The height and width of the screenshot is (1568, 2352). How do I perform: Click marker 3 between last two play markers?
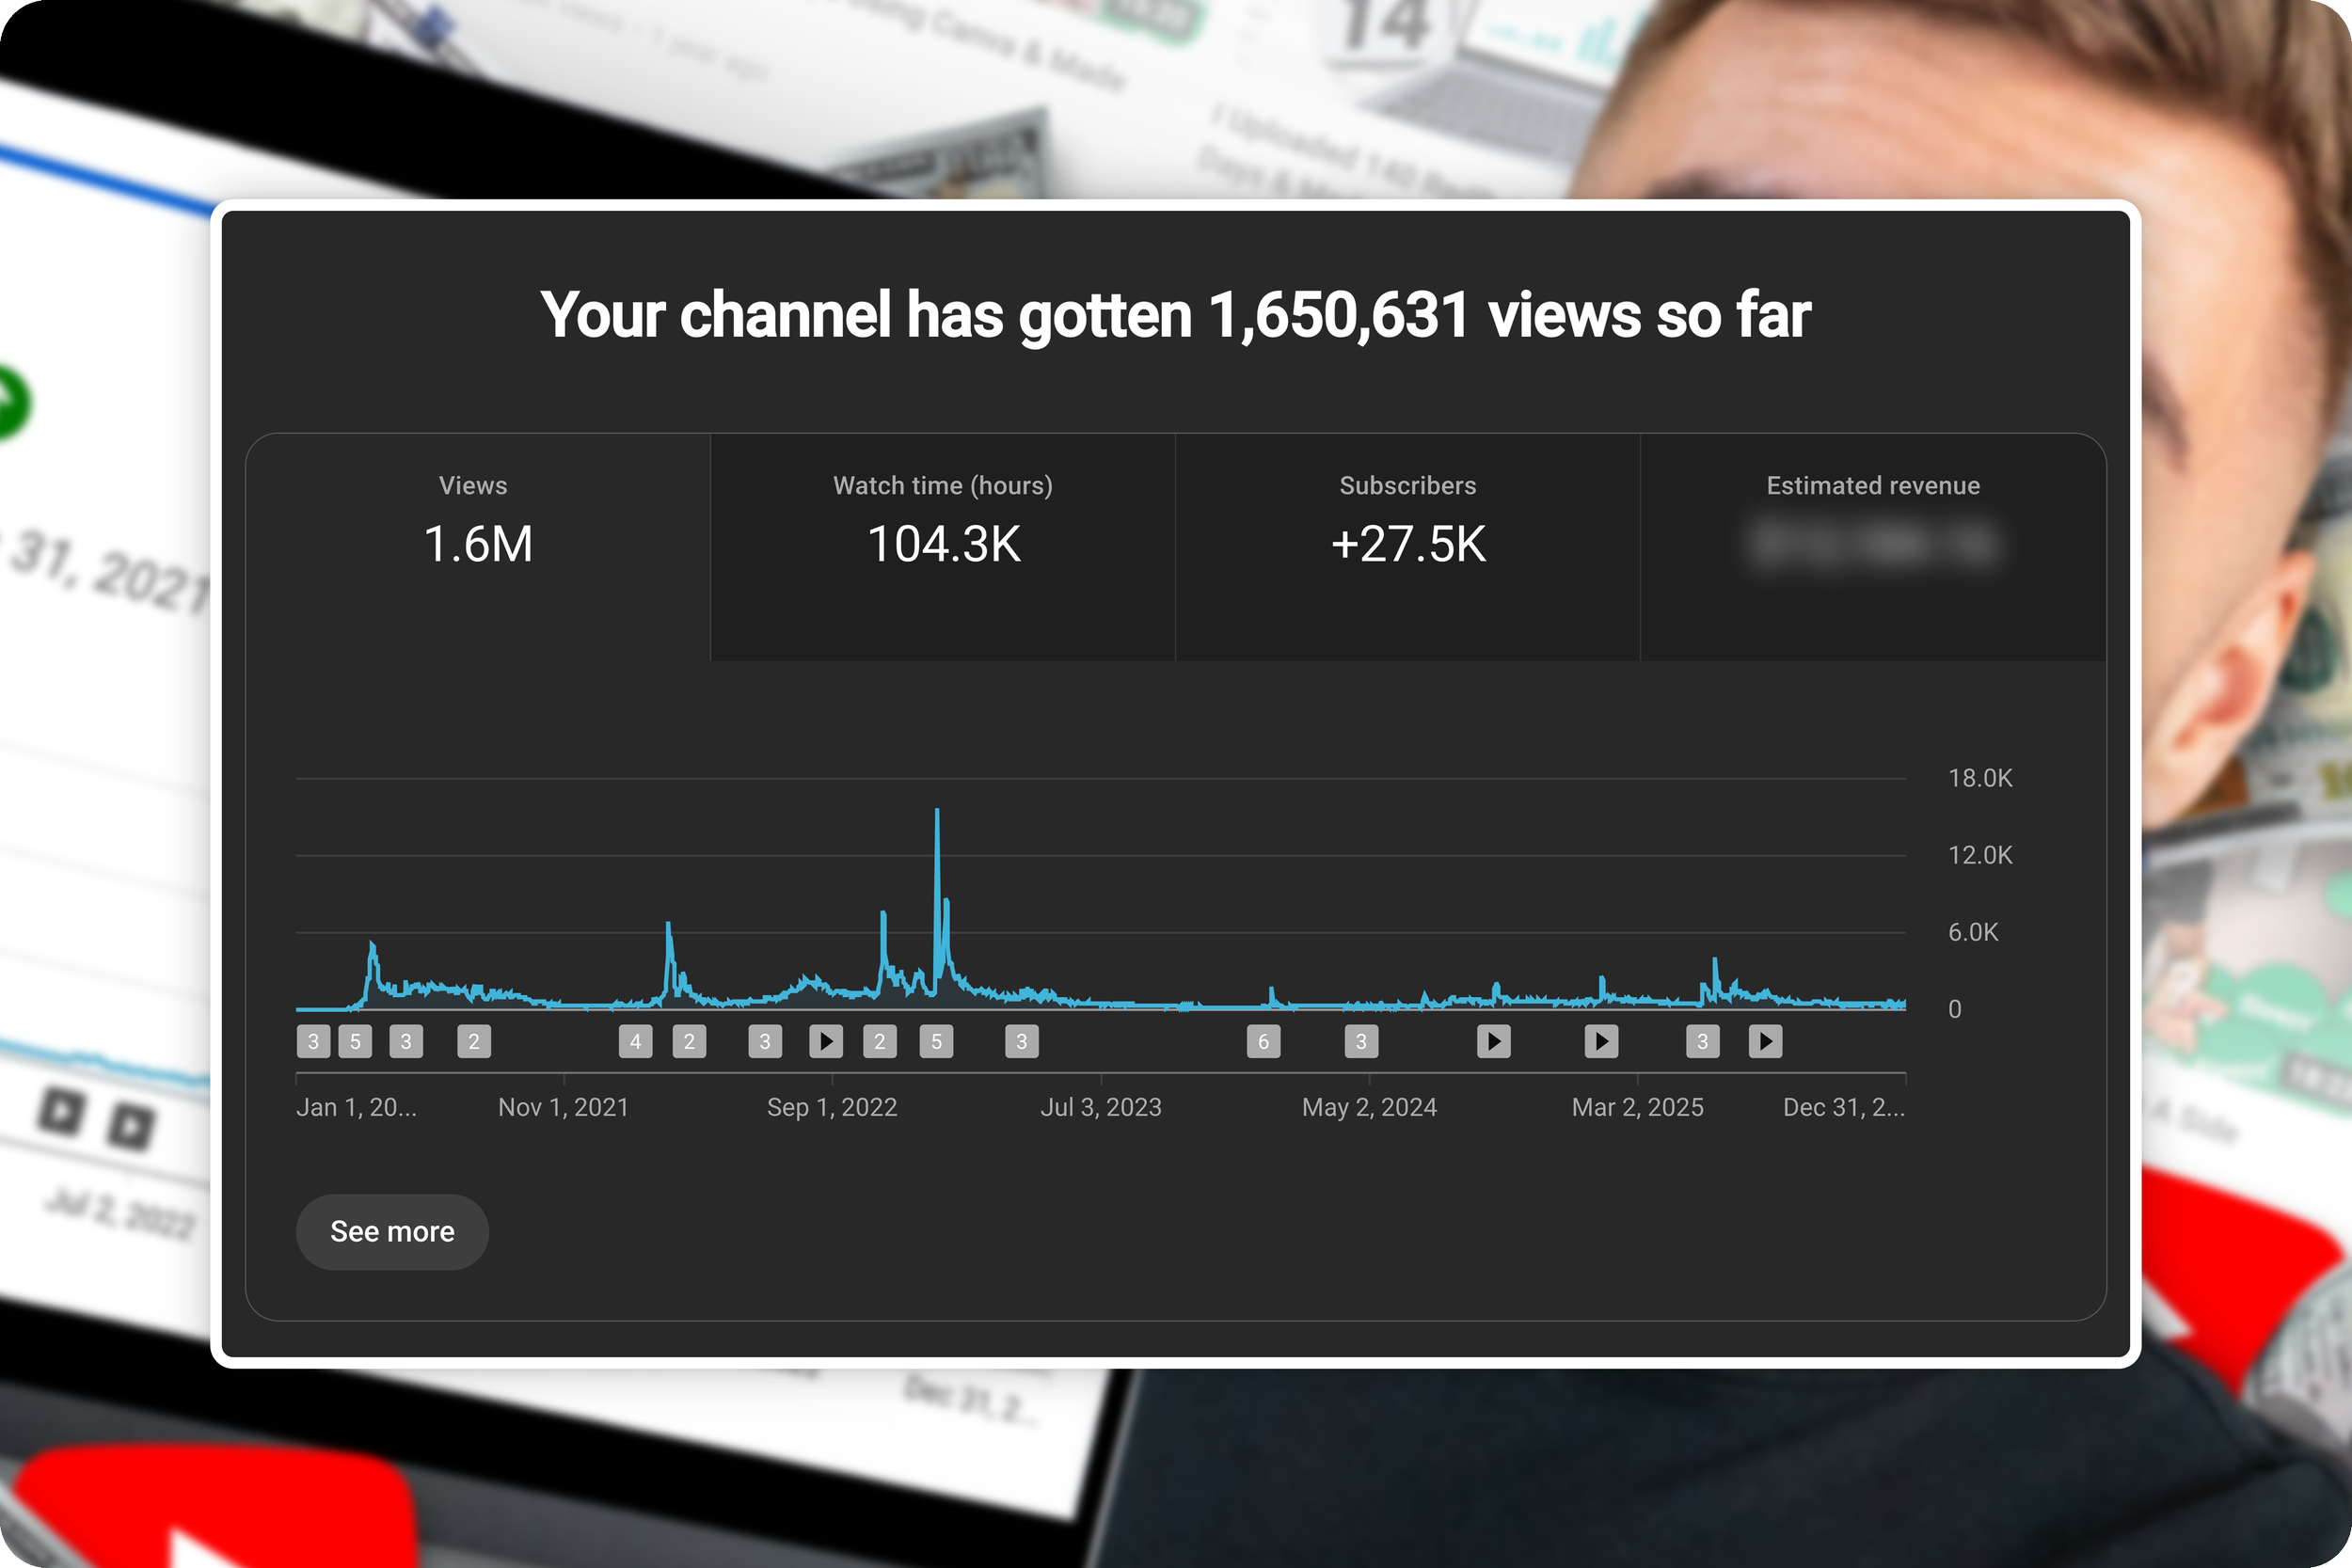[x=1703, y=1042]
